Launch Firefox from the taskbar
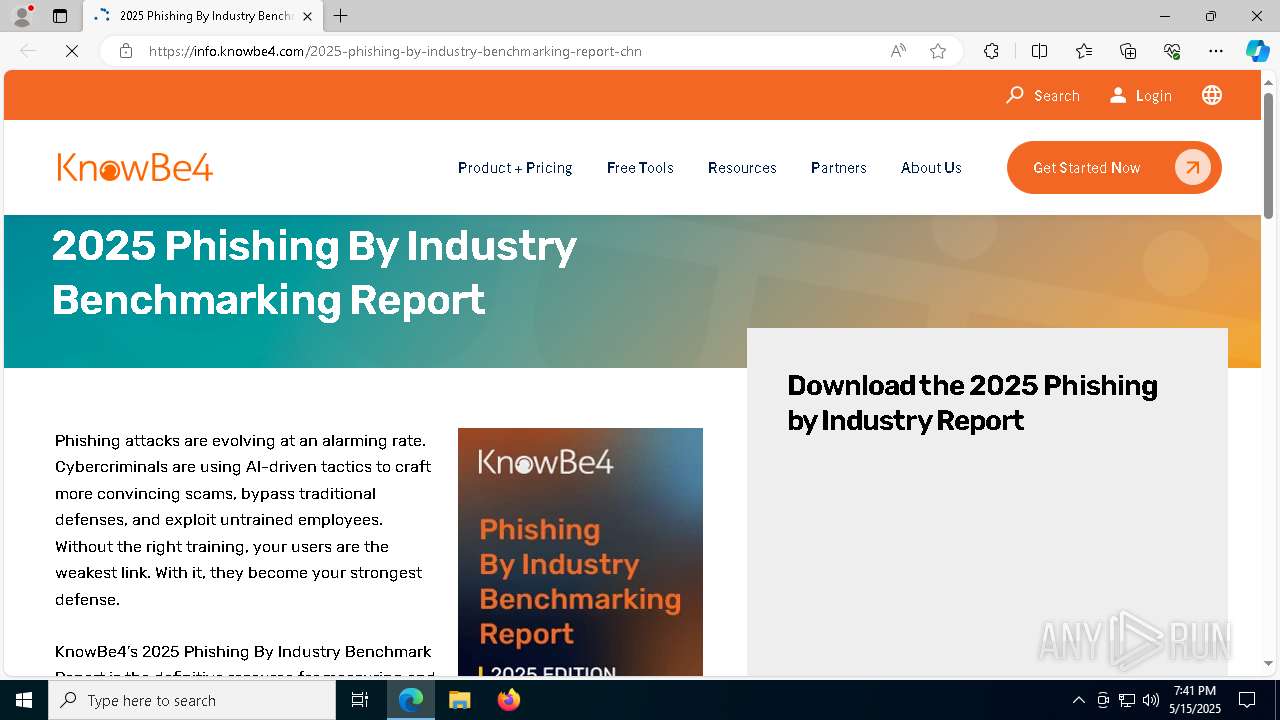Image resolution: width=1280 pixels, height=720 pixels. [509, 700]
